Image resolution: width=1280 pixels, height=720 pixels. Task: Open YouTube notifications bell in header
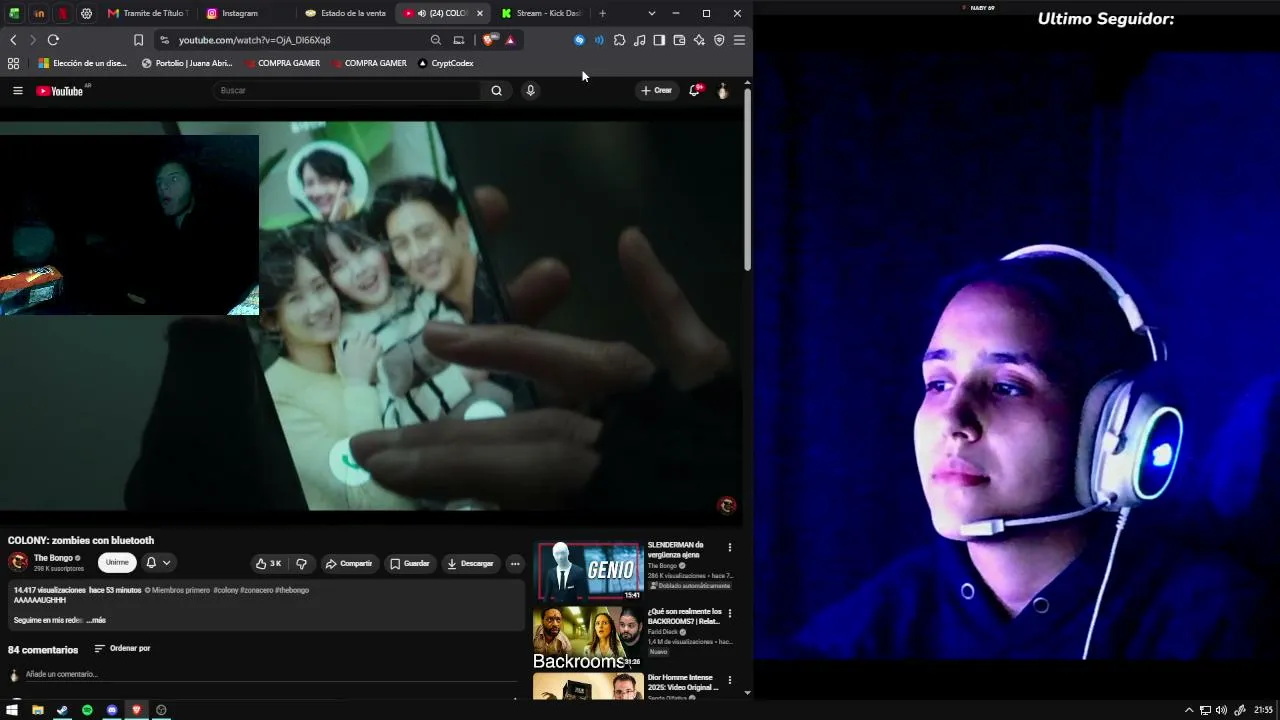click(694, 91)
